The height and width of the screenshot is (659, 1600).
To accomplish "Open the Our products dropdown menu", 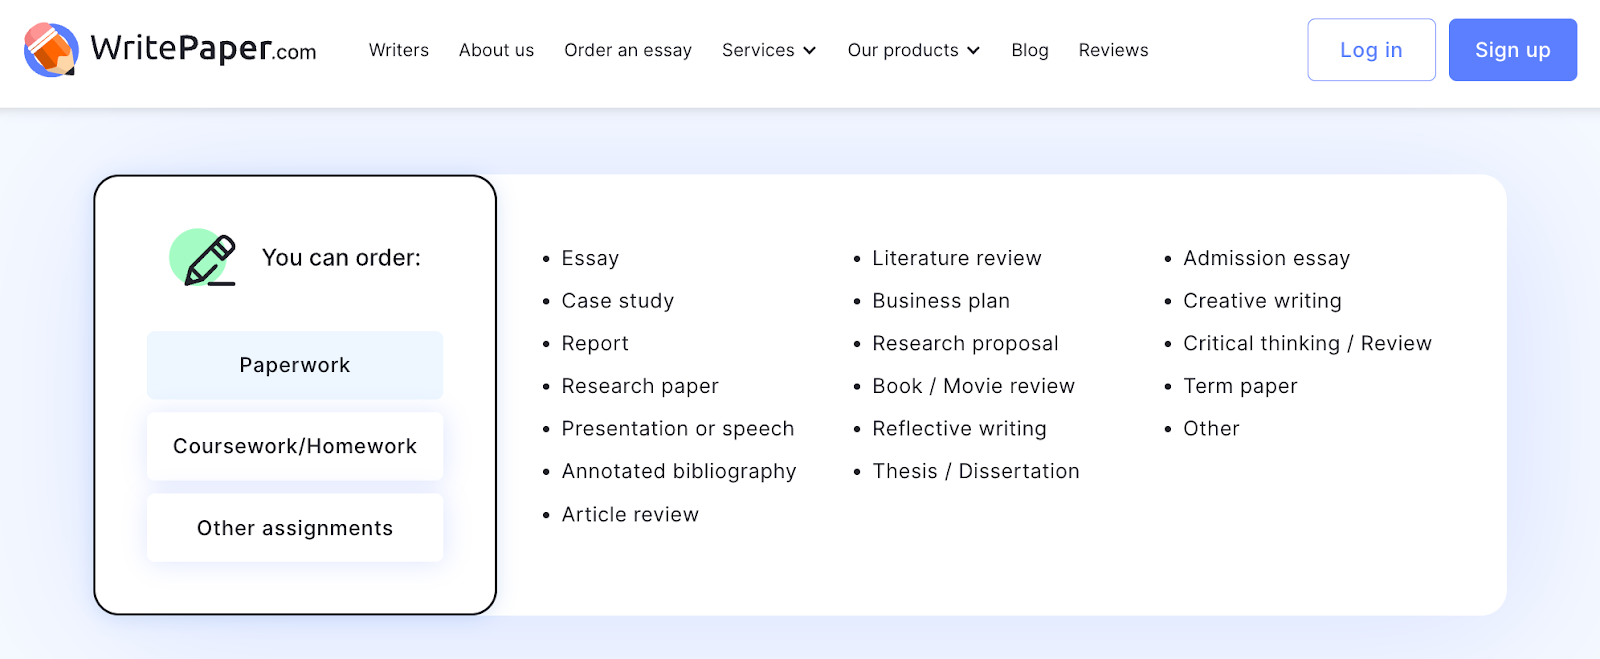I will pos(913,50).
